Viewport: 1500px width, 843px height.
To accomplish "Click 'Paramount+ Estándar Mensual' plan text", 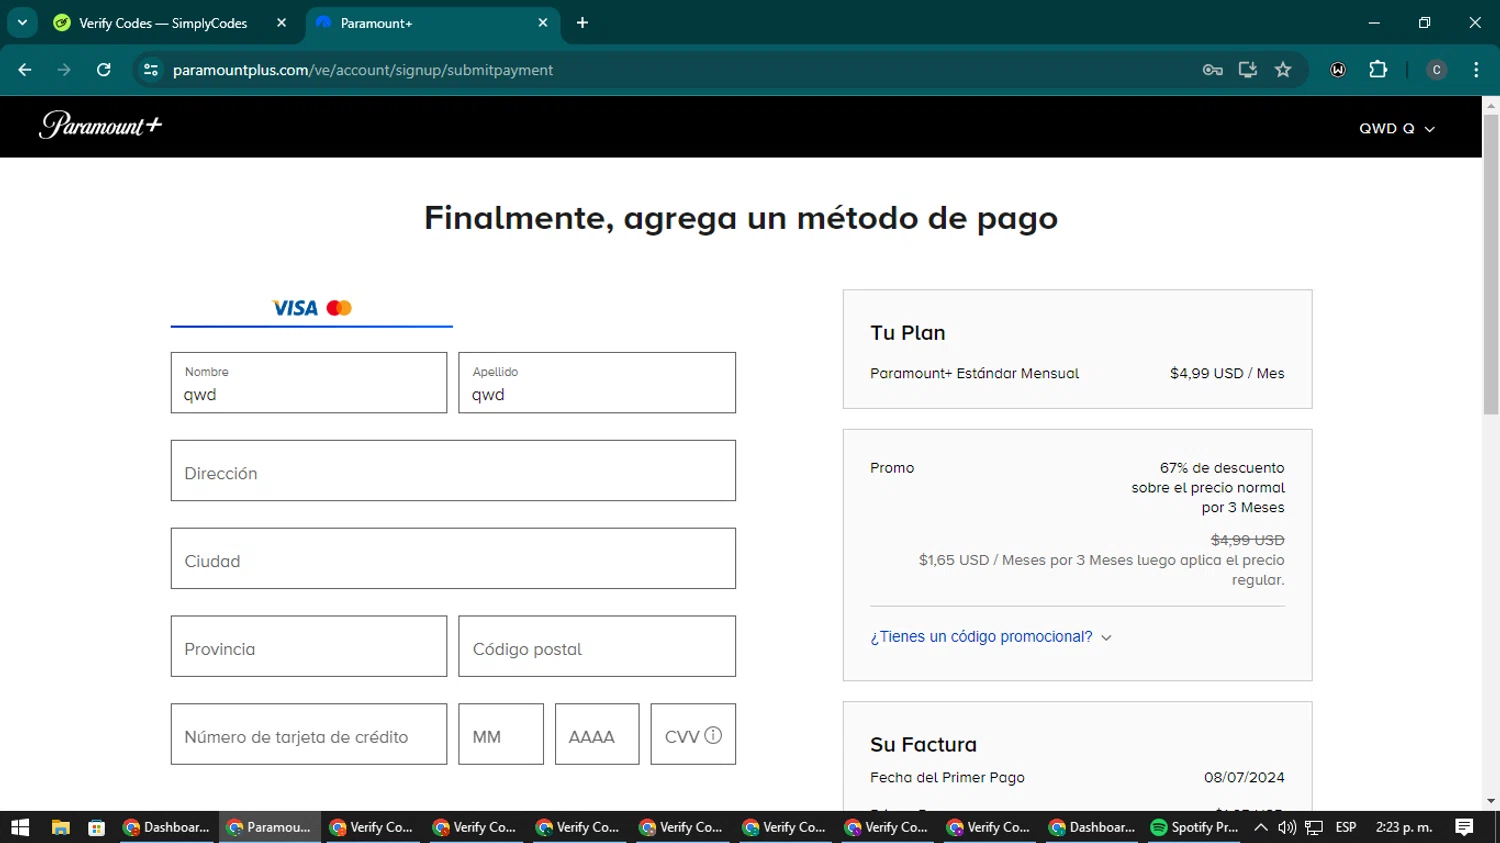I will pos(974,373).
